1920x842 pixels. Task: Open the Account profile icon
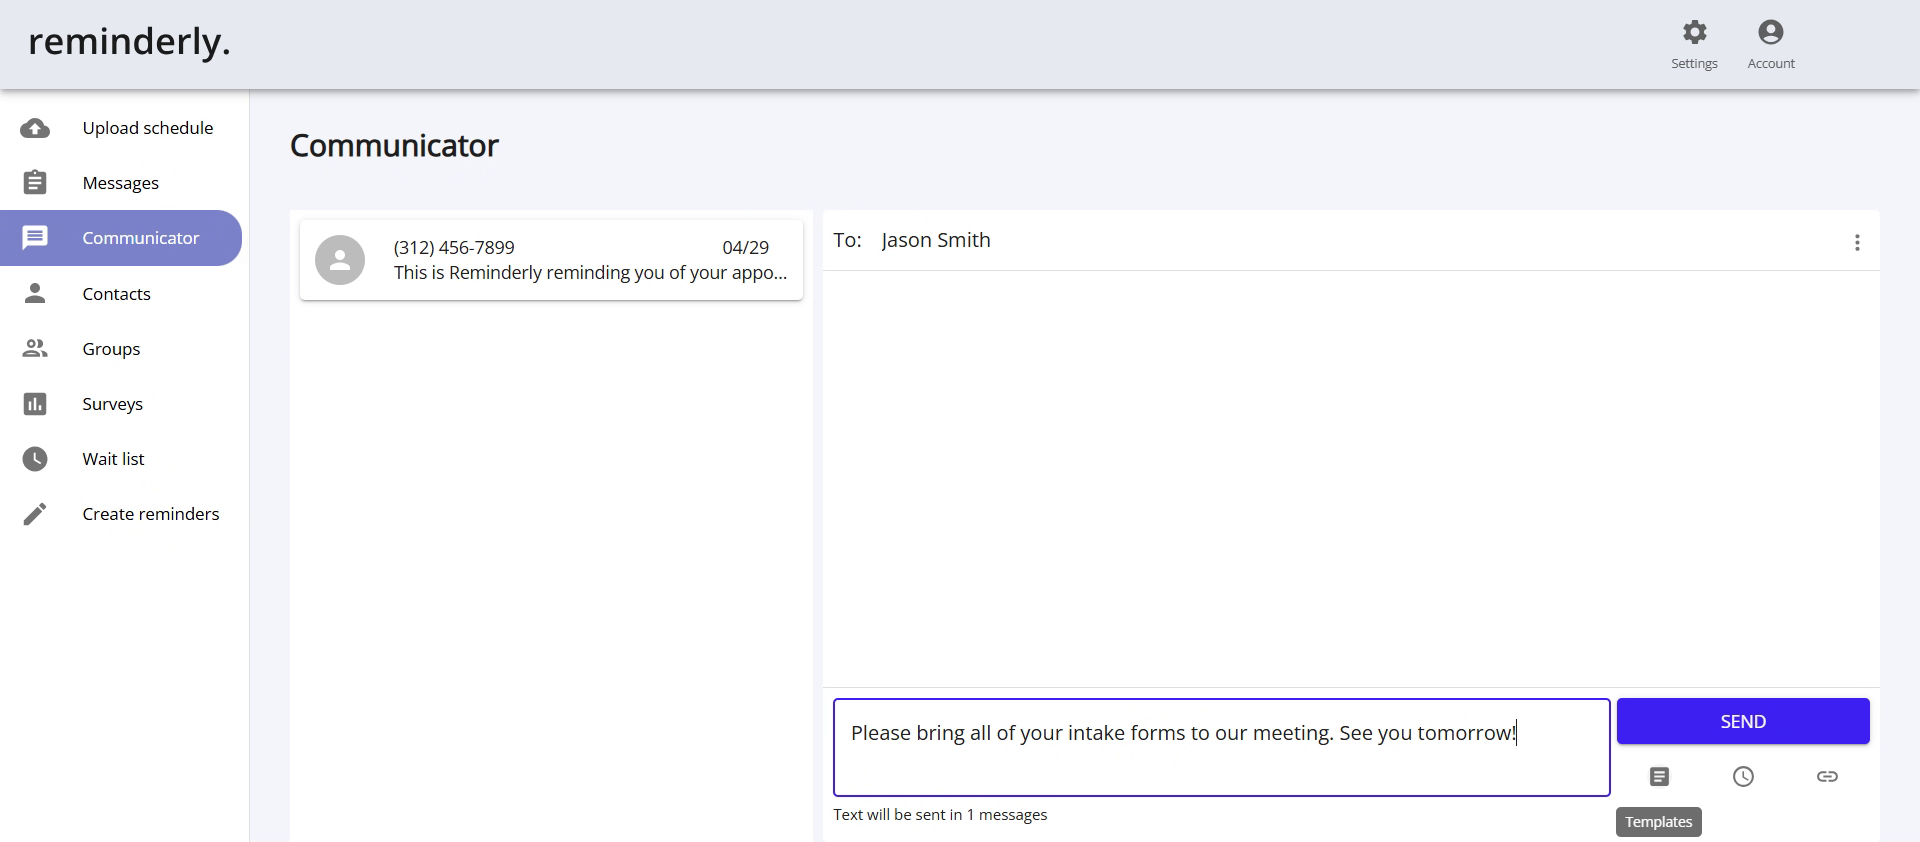tap(1771, 32)
